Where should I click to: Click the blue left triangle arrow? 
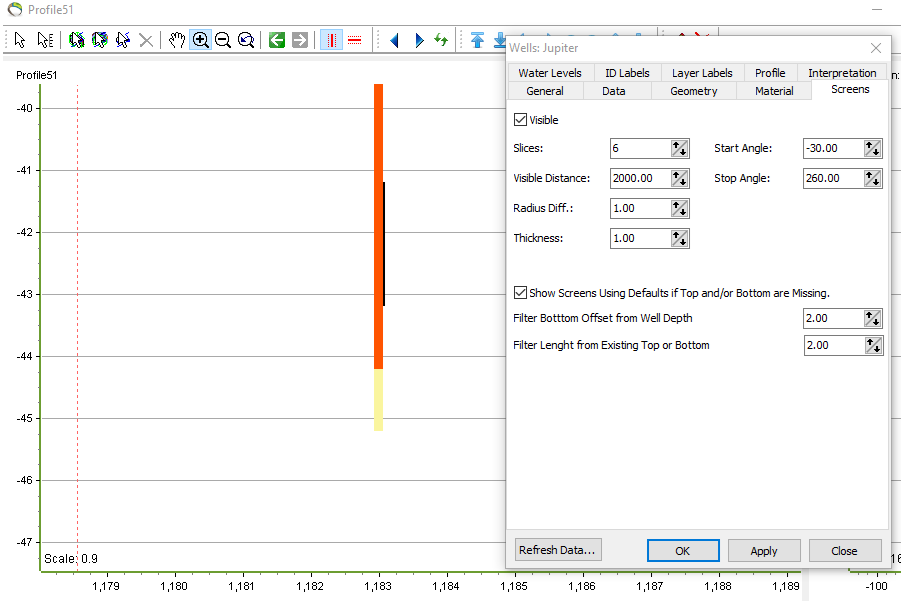coord(394,40)
